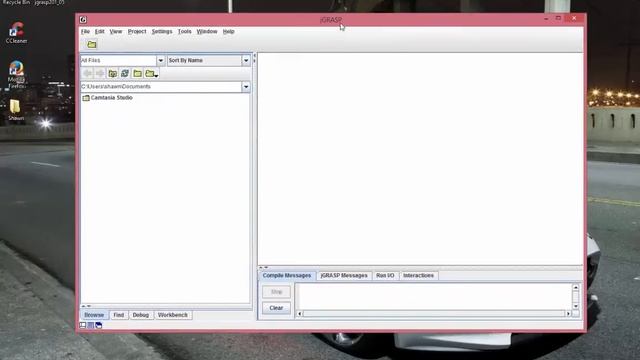Screen dimensions: 640x360
Task: Click the second window layout icon at bottom left
Action: 91,325
